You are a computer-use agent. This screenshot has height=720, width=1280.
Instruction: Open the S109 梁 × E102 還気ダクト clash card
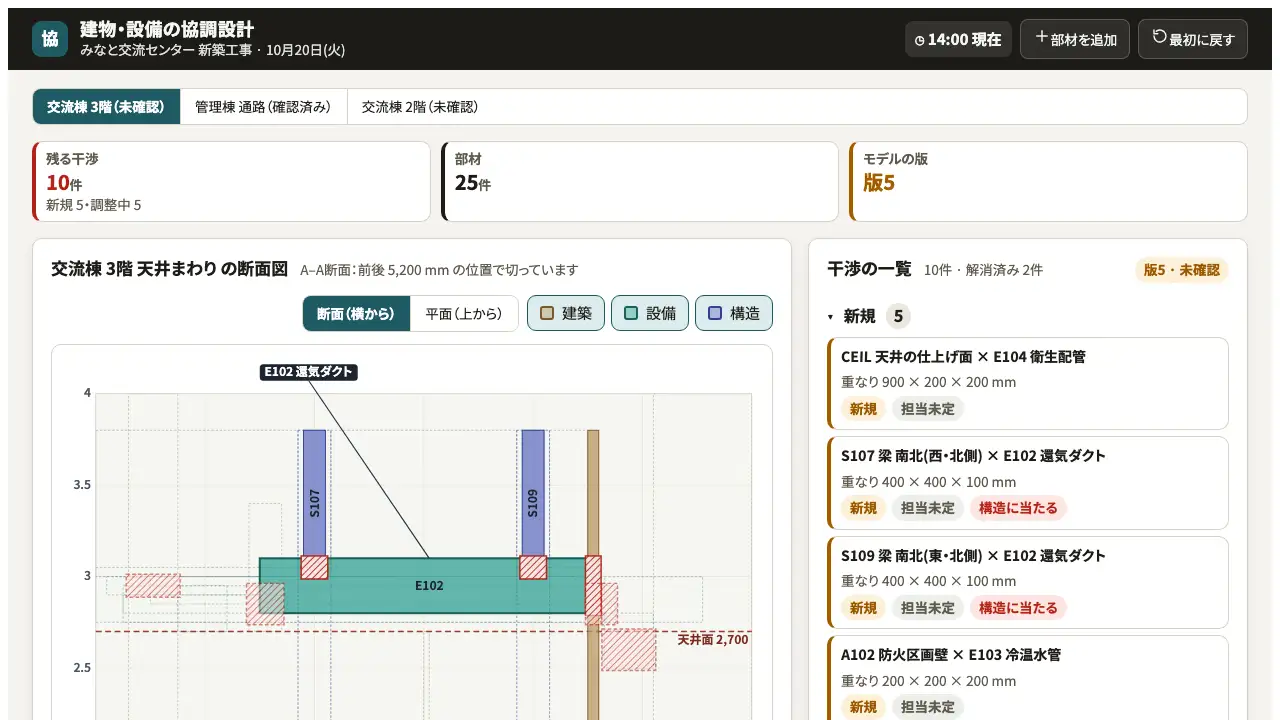tap(1028, 583)
